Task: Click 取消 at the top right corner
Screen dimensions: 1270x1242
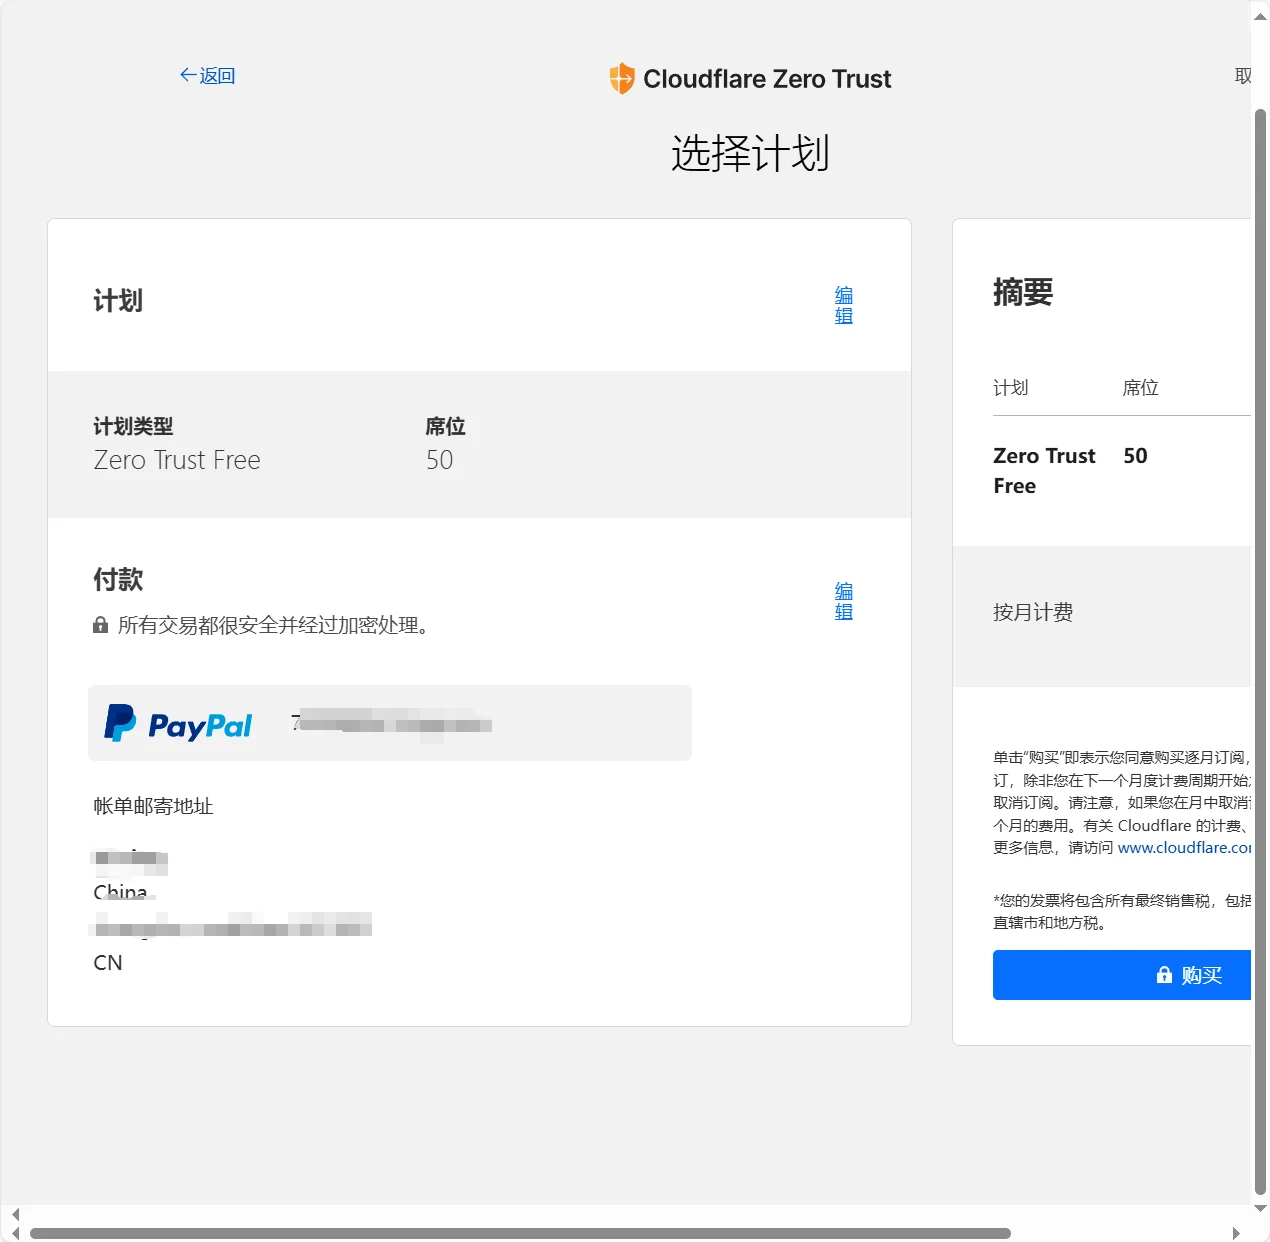Action: coord(1243,74)
